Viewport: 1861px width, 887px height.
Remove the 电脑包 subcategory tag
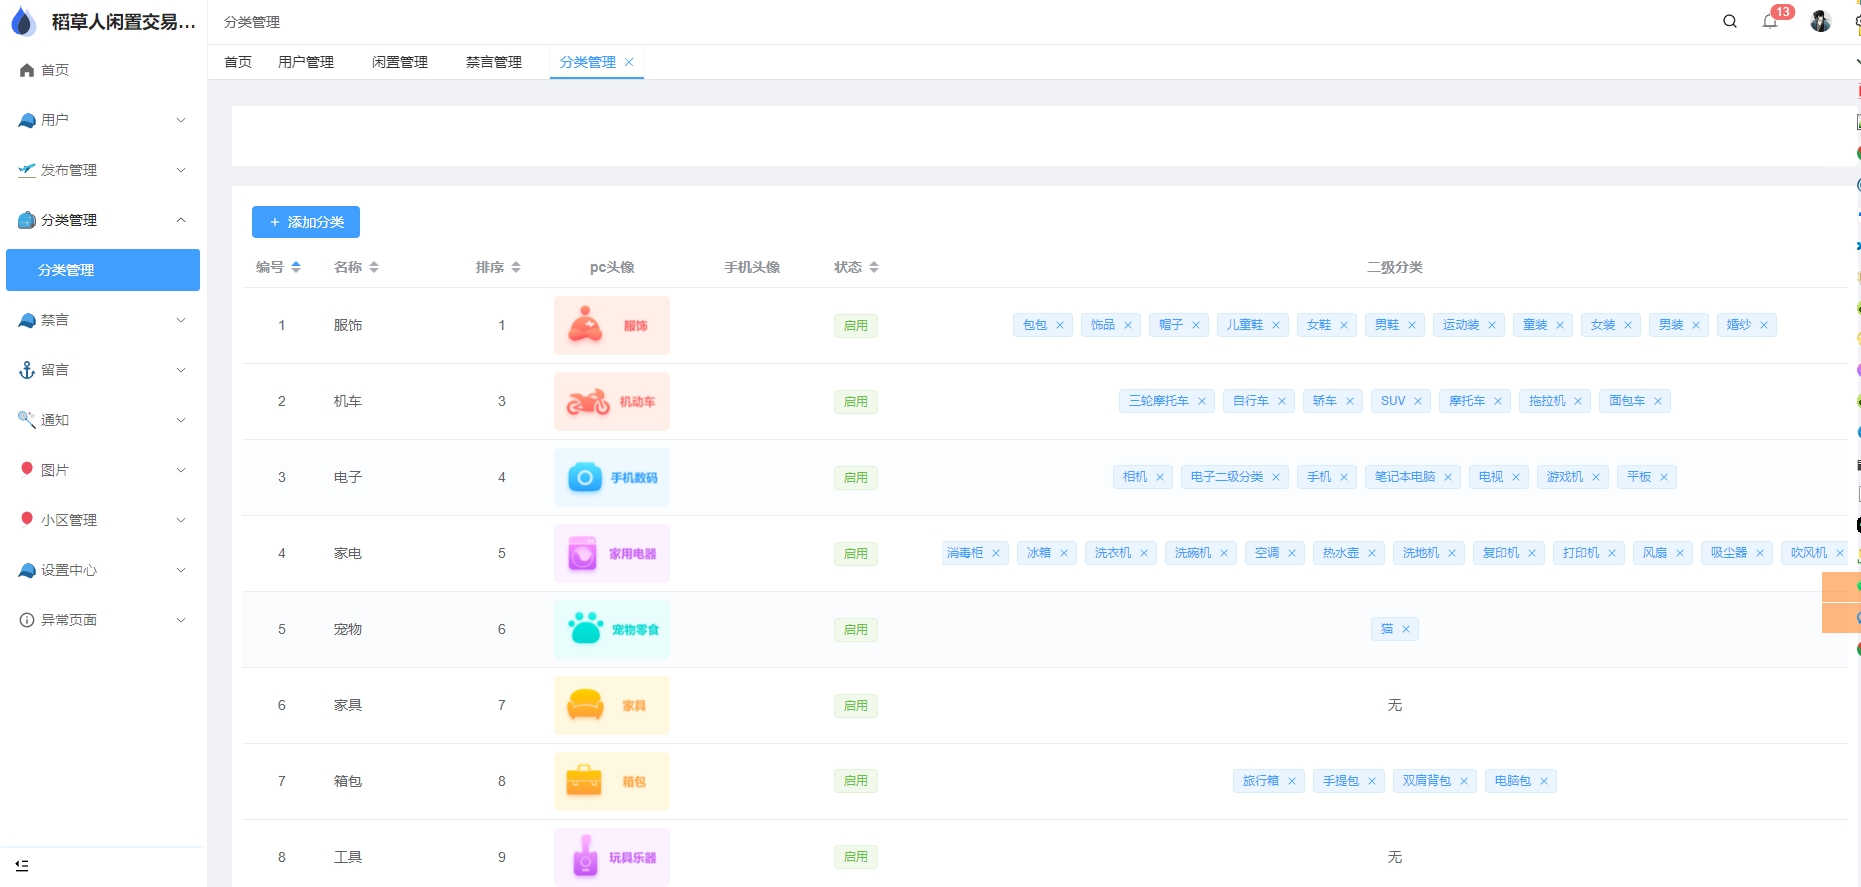pyautogui.click(x=1544, y=781)
